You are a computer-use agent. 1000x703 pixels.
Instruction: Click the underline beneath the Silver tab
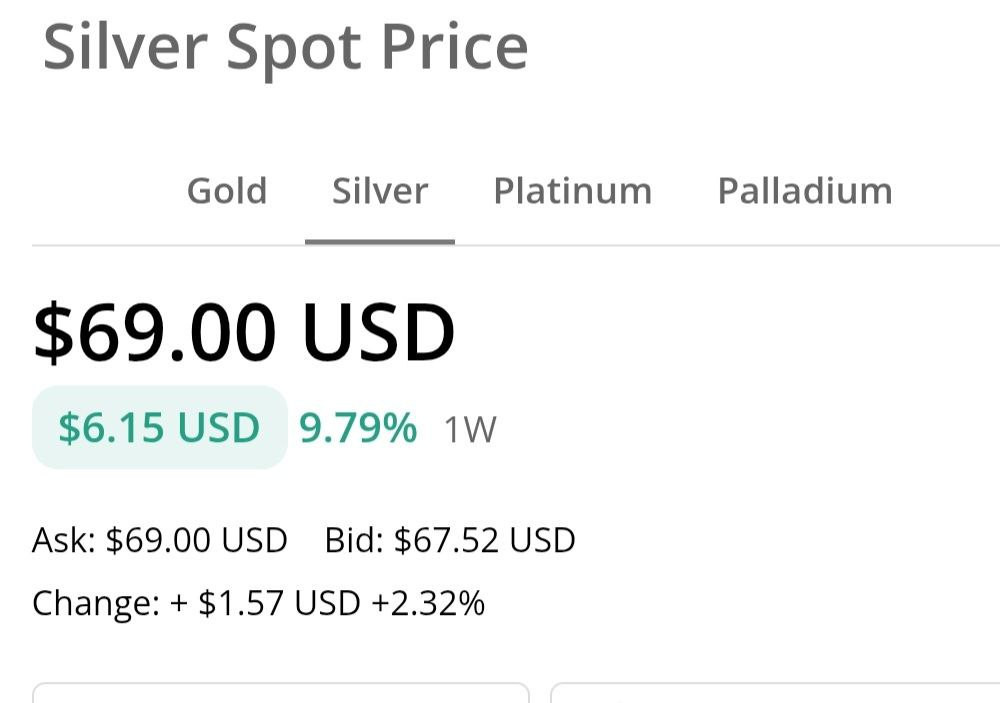click(x=380, y=241)
